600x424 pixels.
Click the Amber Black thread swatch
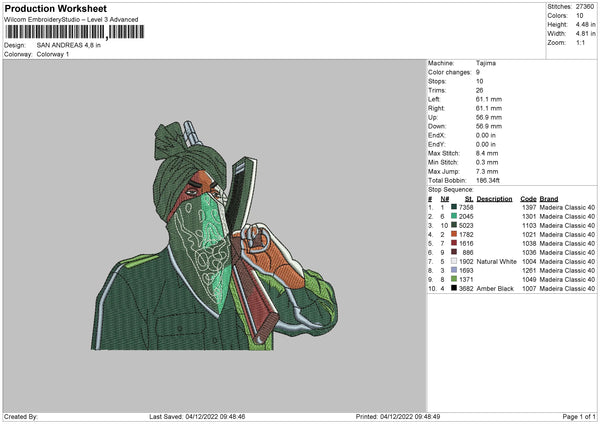click(454, 288)
